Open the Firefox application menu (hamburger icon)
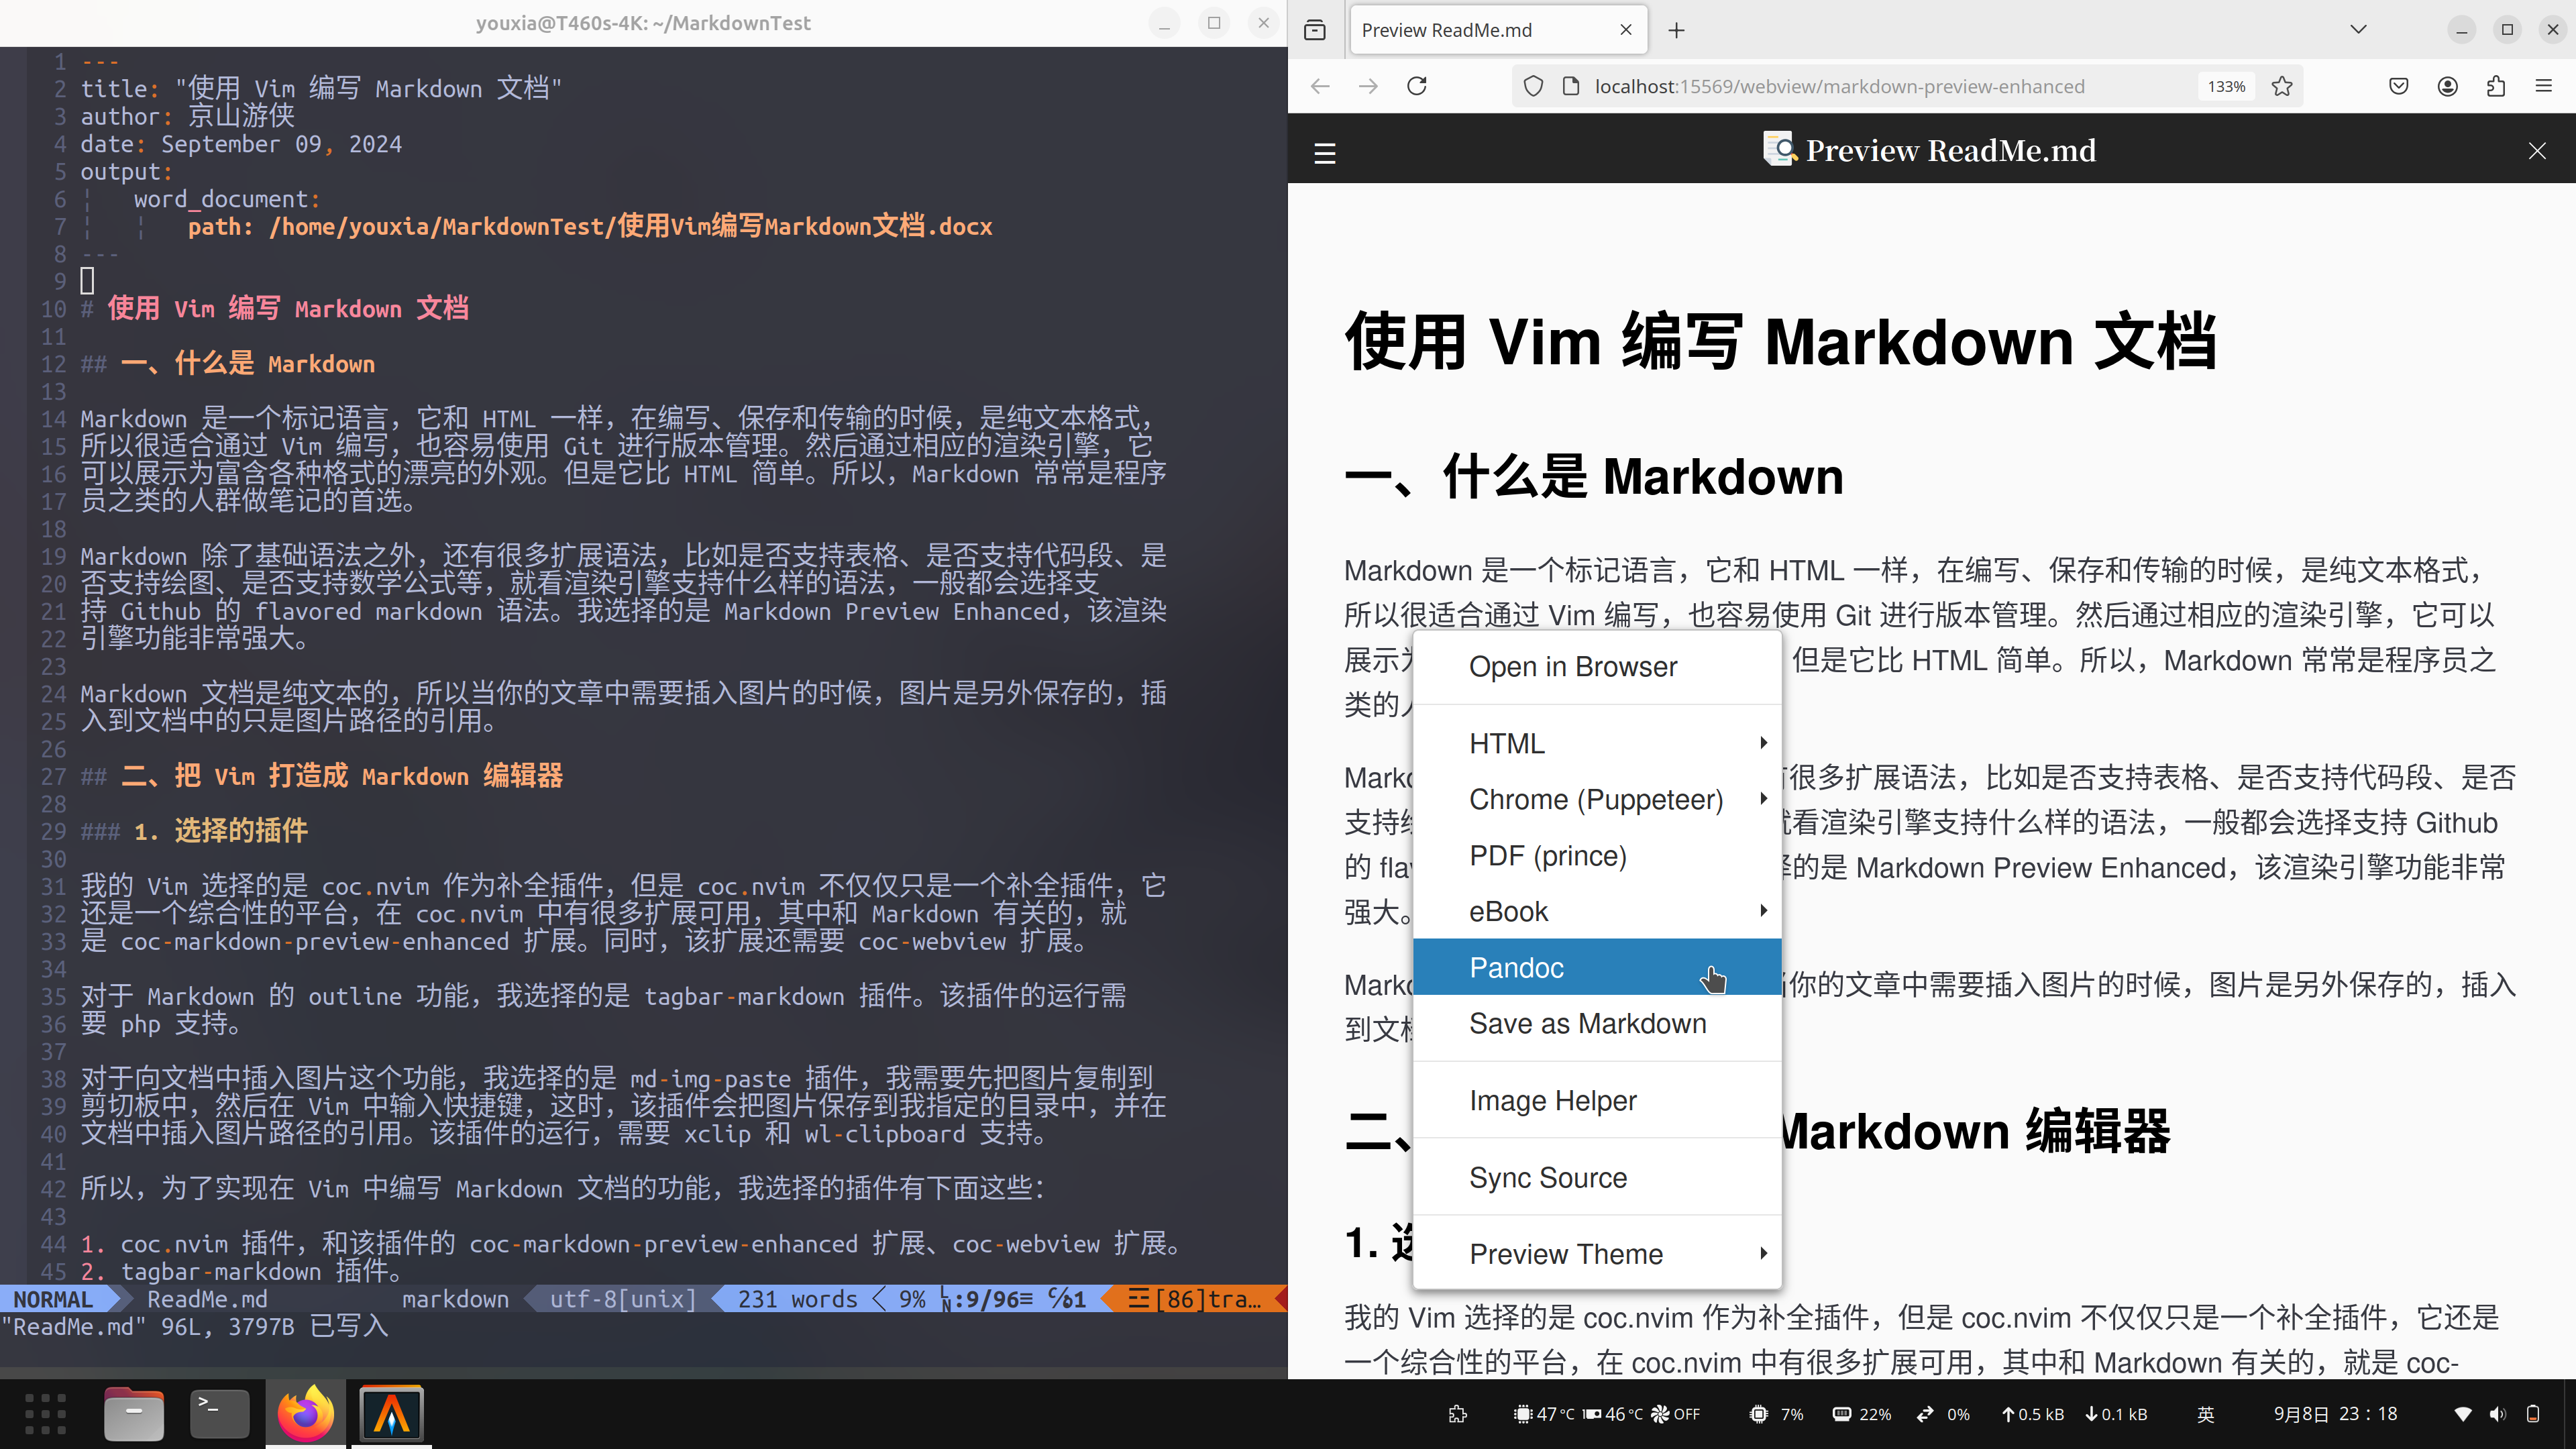The width and height of the screenshot is (2576, 1449). click(2544, 86)
